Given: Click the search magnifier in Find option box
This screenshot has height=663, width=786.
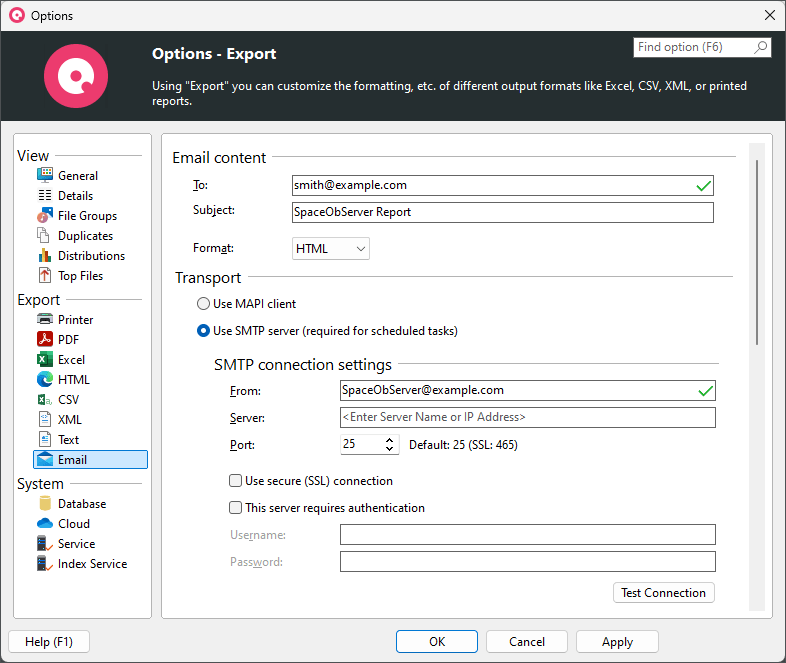Looking at the screenshot, I should point(761,47).
